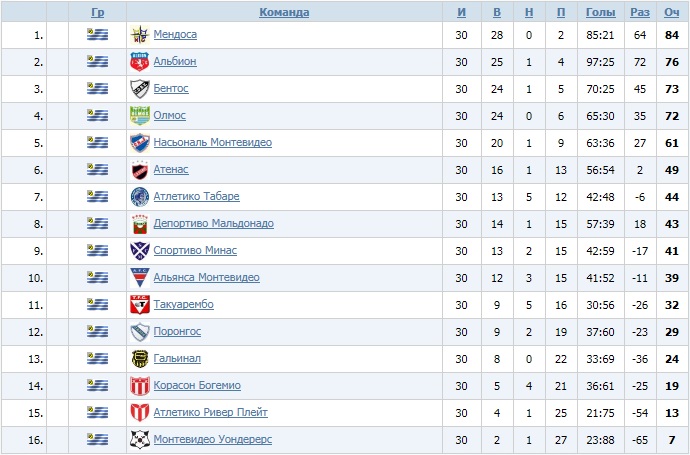Open Атлетико Ривер Плейт team link
The image size is (690, 455).
[210, 413]
